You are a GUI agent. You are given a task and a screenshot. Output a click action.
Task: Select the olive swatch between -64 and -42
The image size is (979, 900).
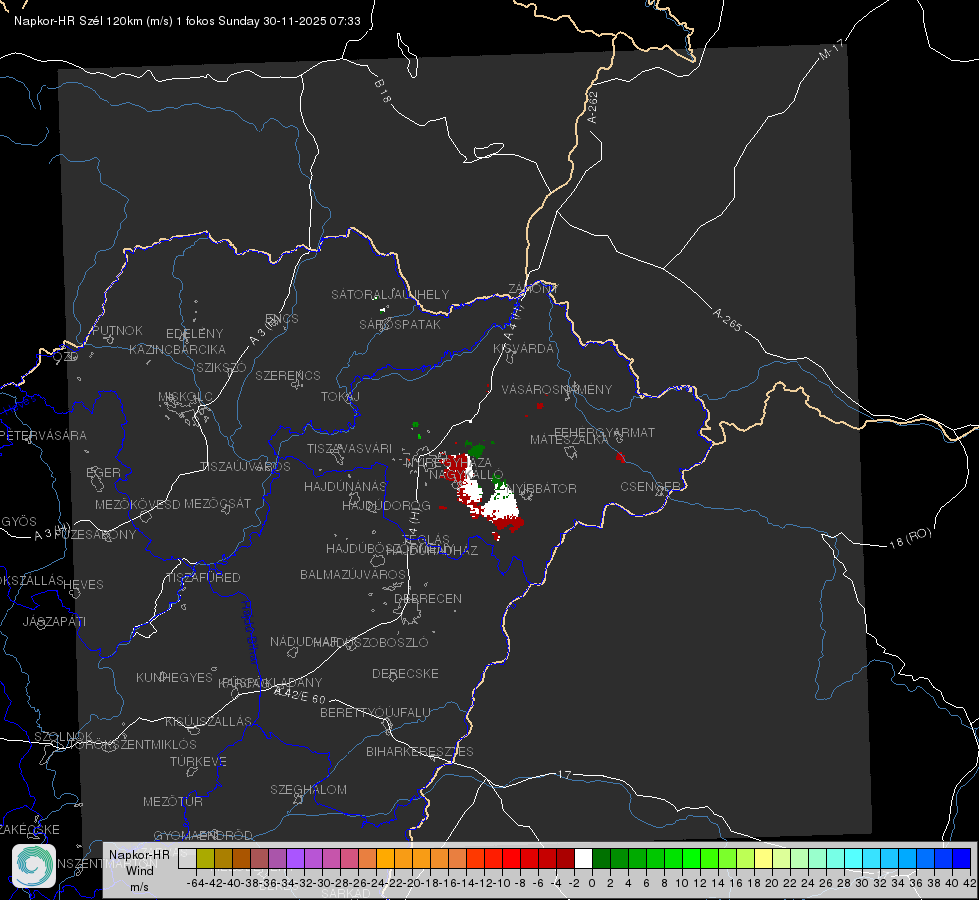coord(205,858)
